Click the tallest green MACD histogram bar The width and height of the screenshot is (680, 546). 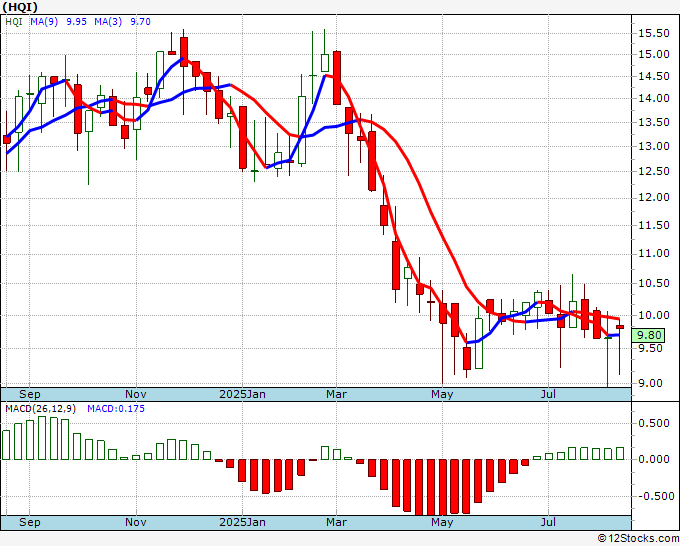[x=42, y=438]
